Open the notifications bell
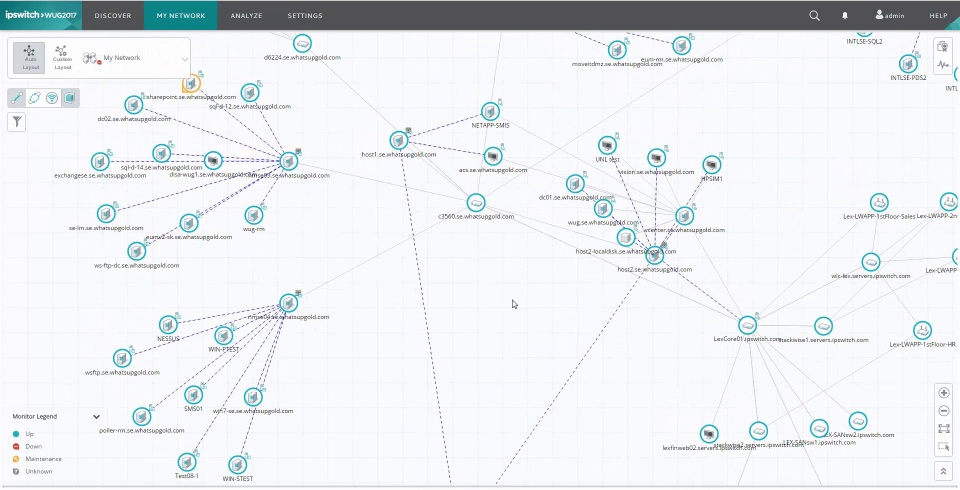 tap(845, 15)
